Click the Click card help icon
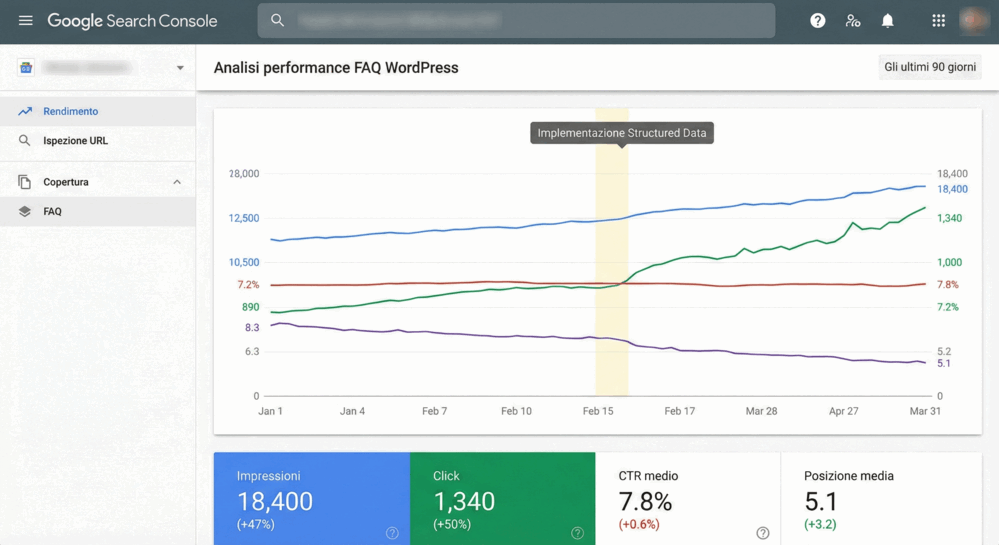Viewport: 999px width, 545px height. (577, 533)
